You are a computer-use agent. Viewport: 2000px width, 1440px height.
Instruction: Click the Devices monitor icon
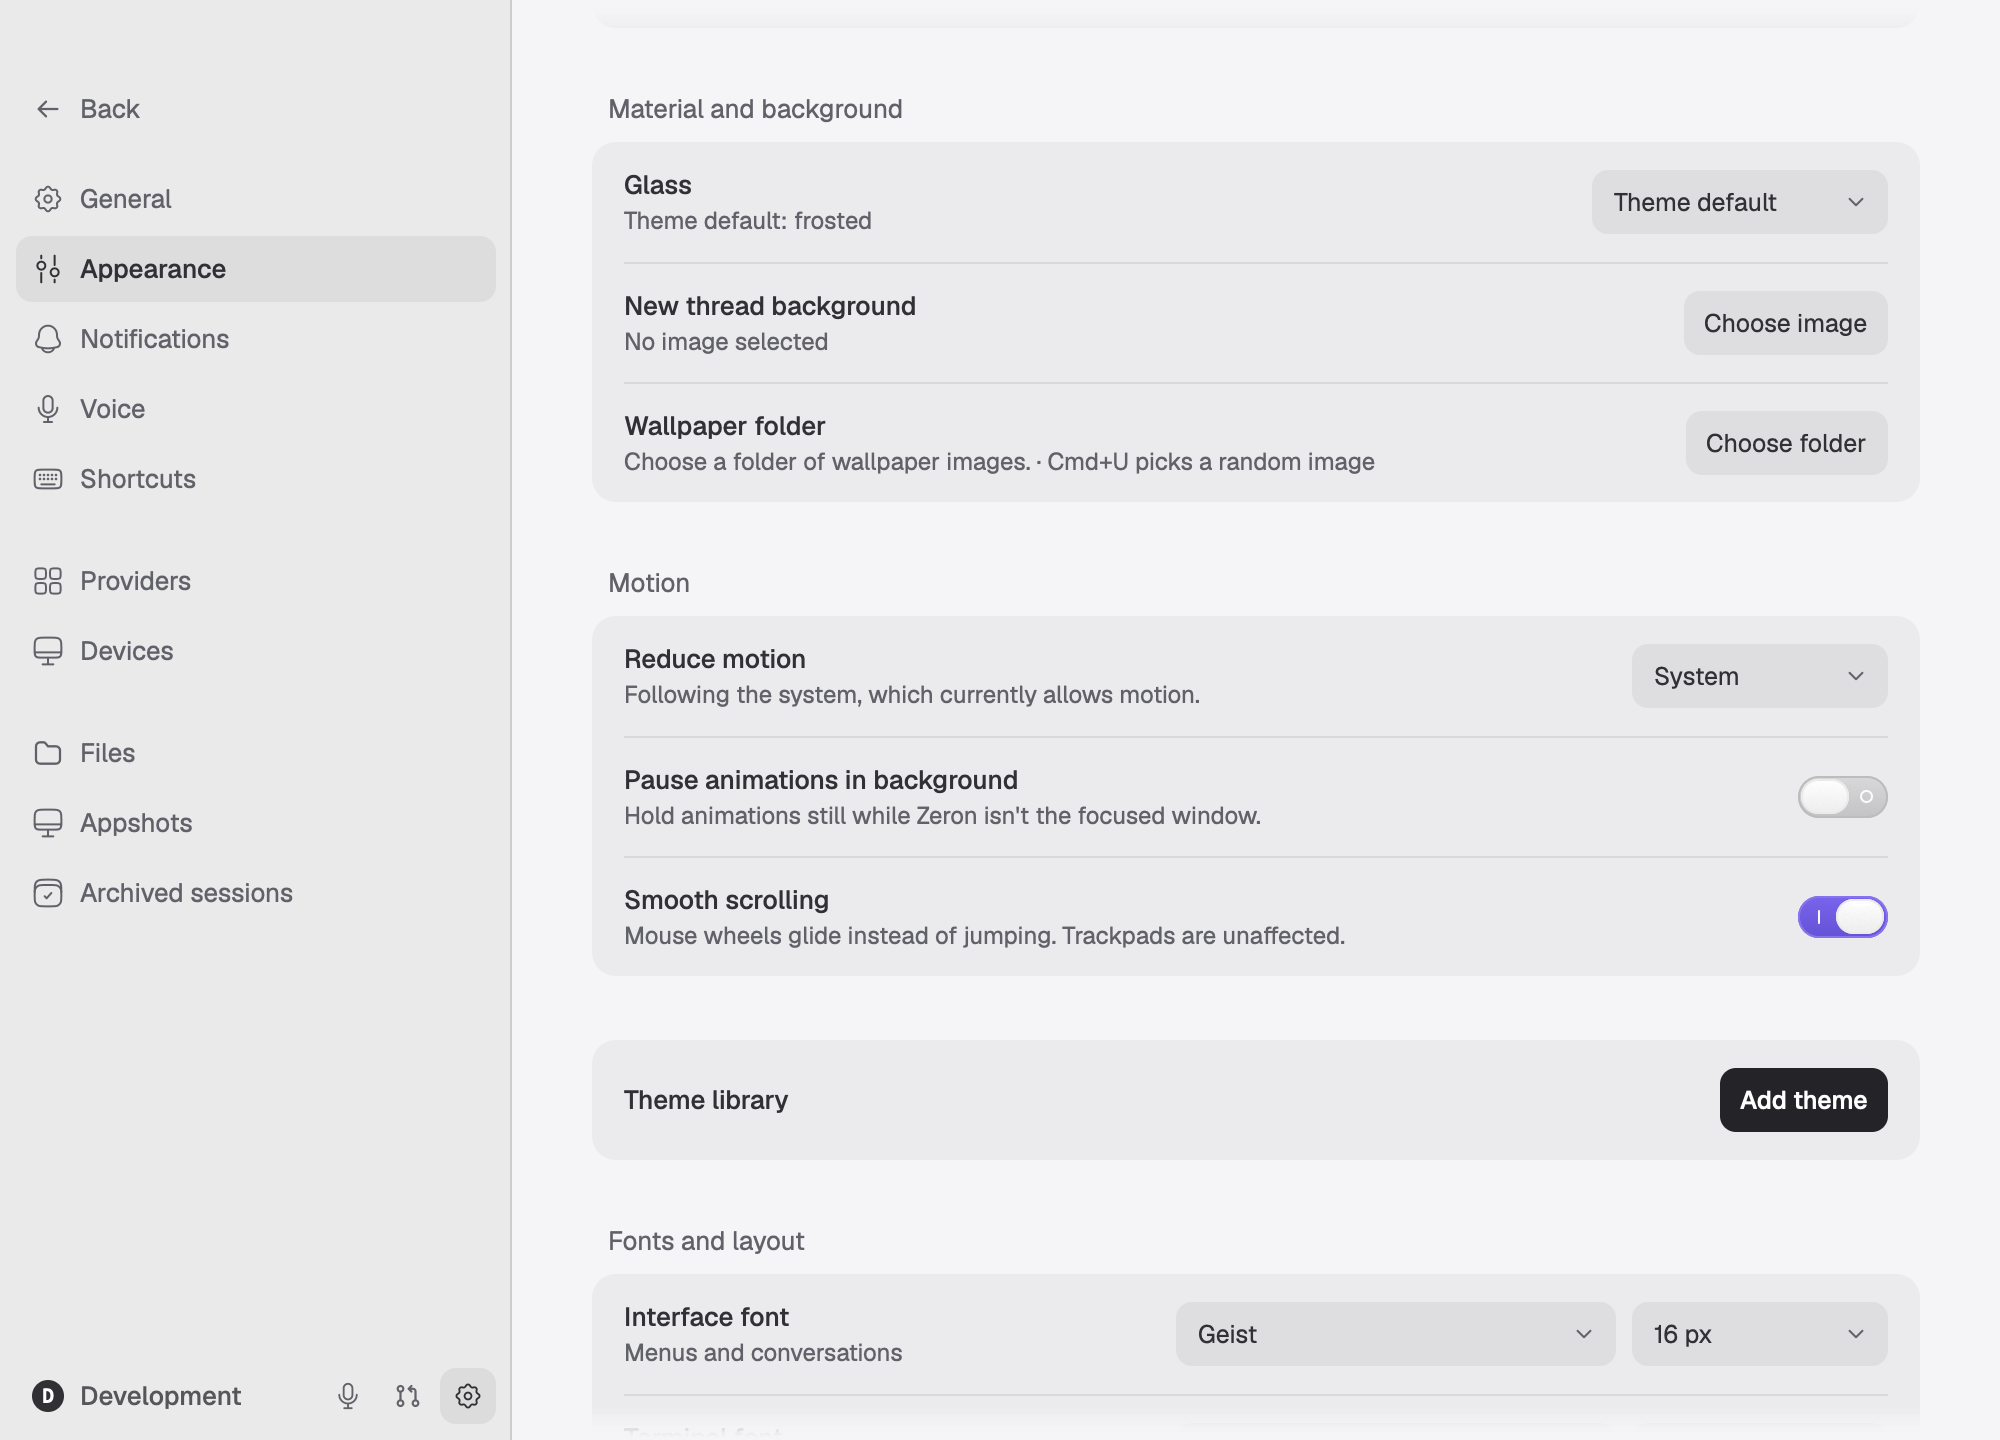(48, 651)
